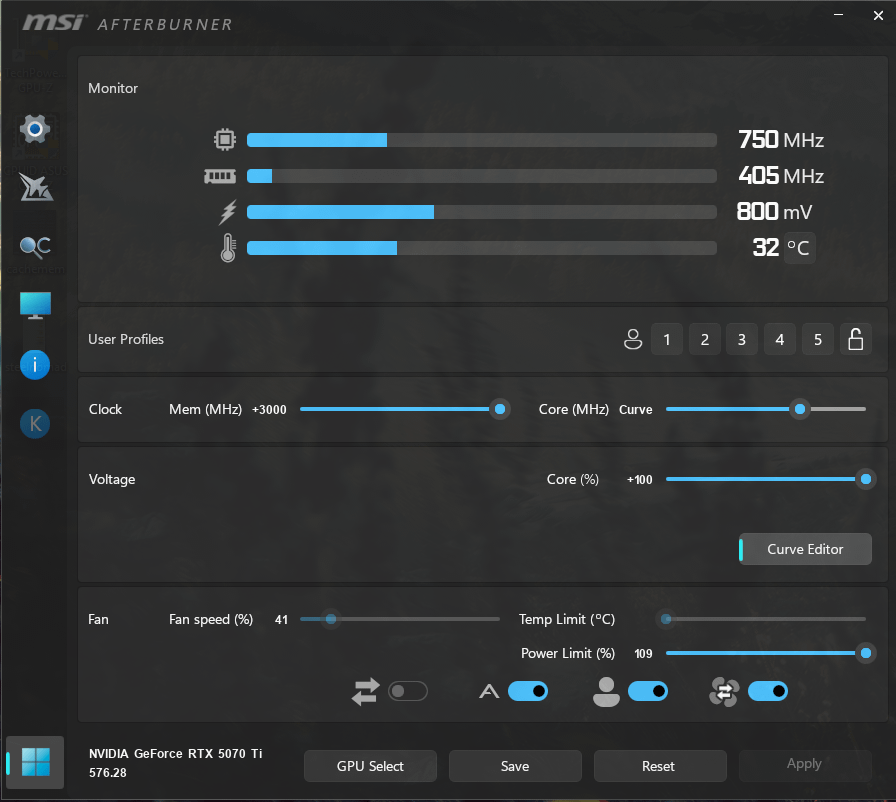The height and width of the screenshot is (802, 896).
Task: Click the Temp Limit slider handle
Action: pyautogui.click(x=666, y=619)
